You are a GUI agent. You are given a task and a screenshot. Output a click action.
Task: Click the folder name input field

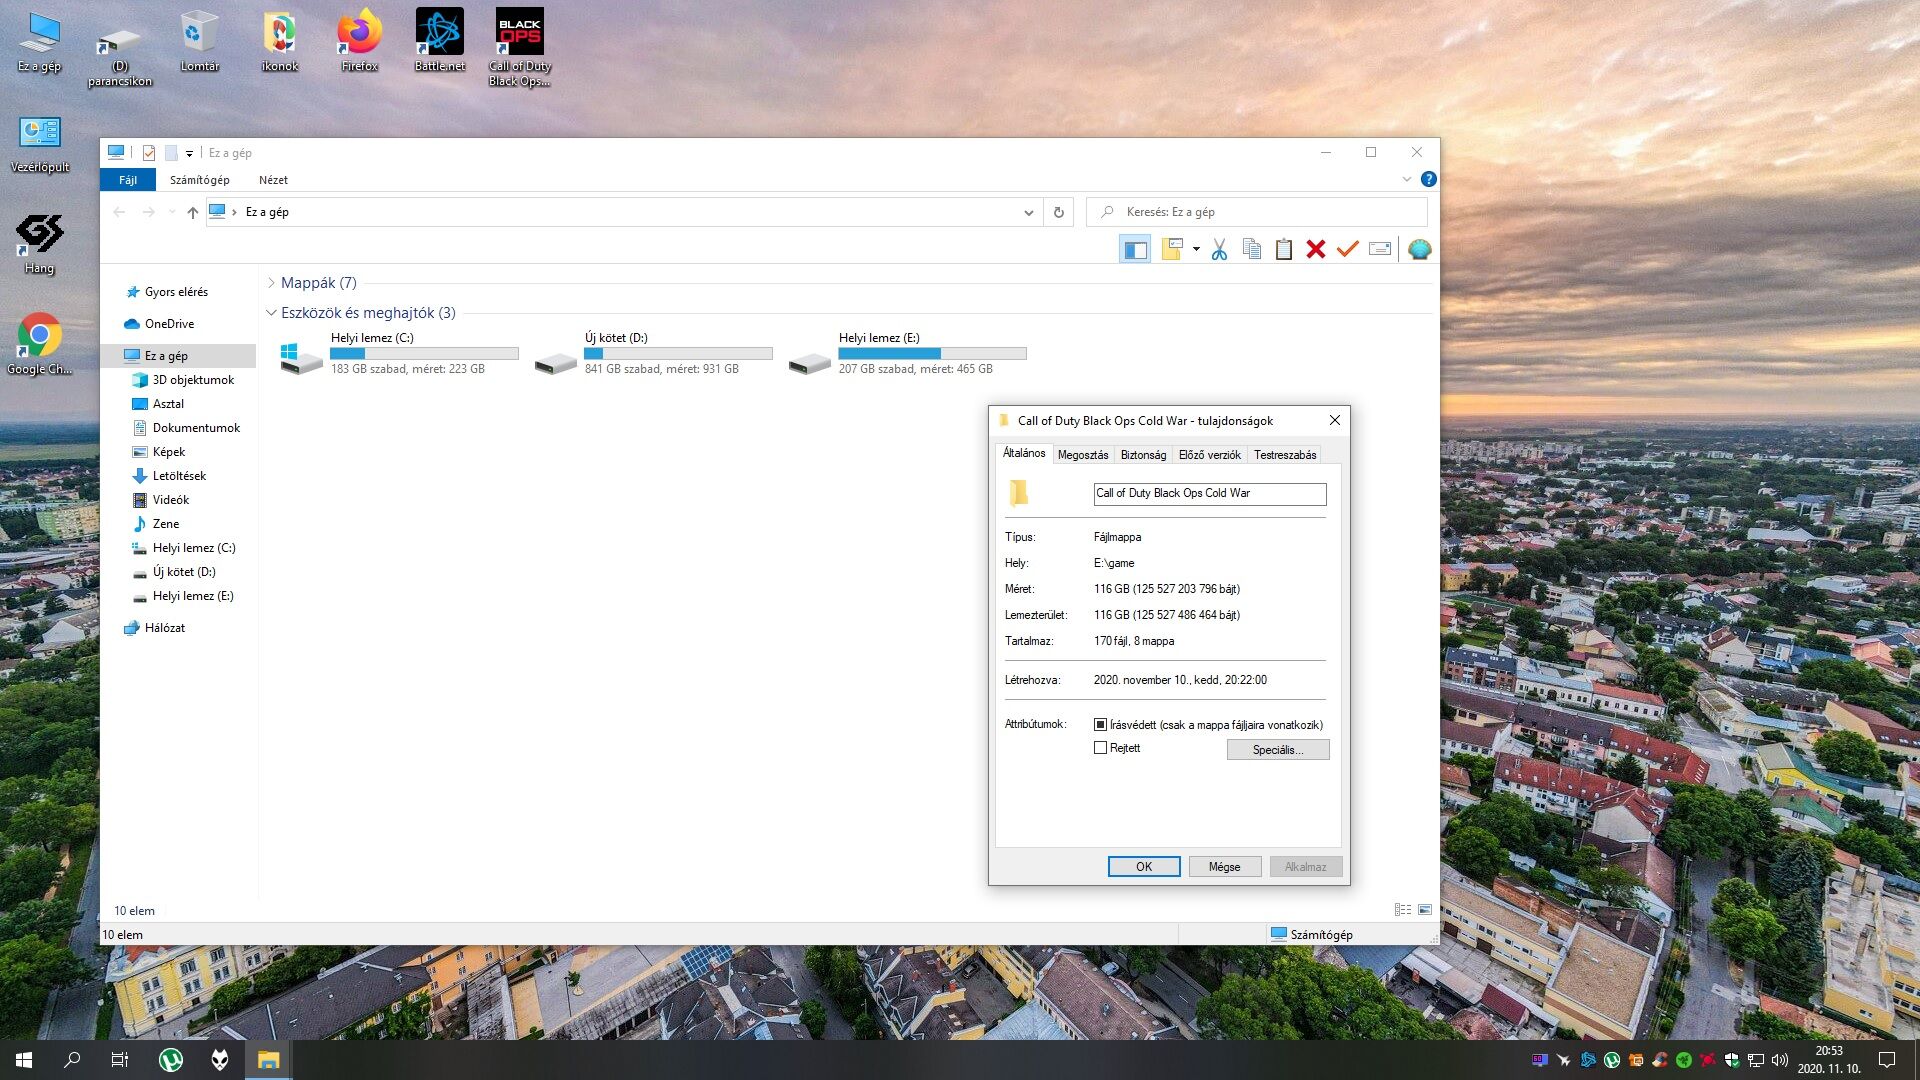(1210, 493)
